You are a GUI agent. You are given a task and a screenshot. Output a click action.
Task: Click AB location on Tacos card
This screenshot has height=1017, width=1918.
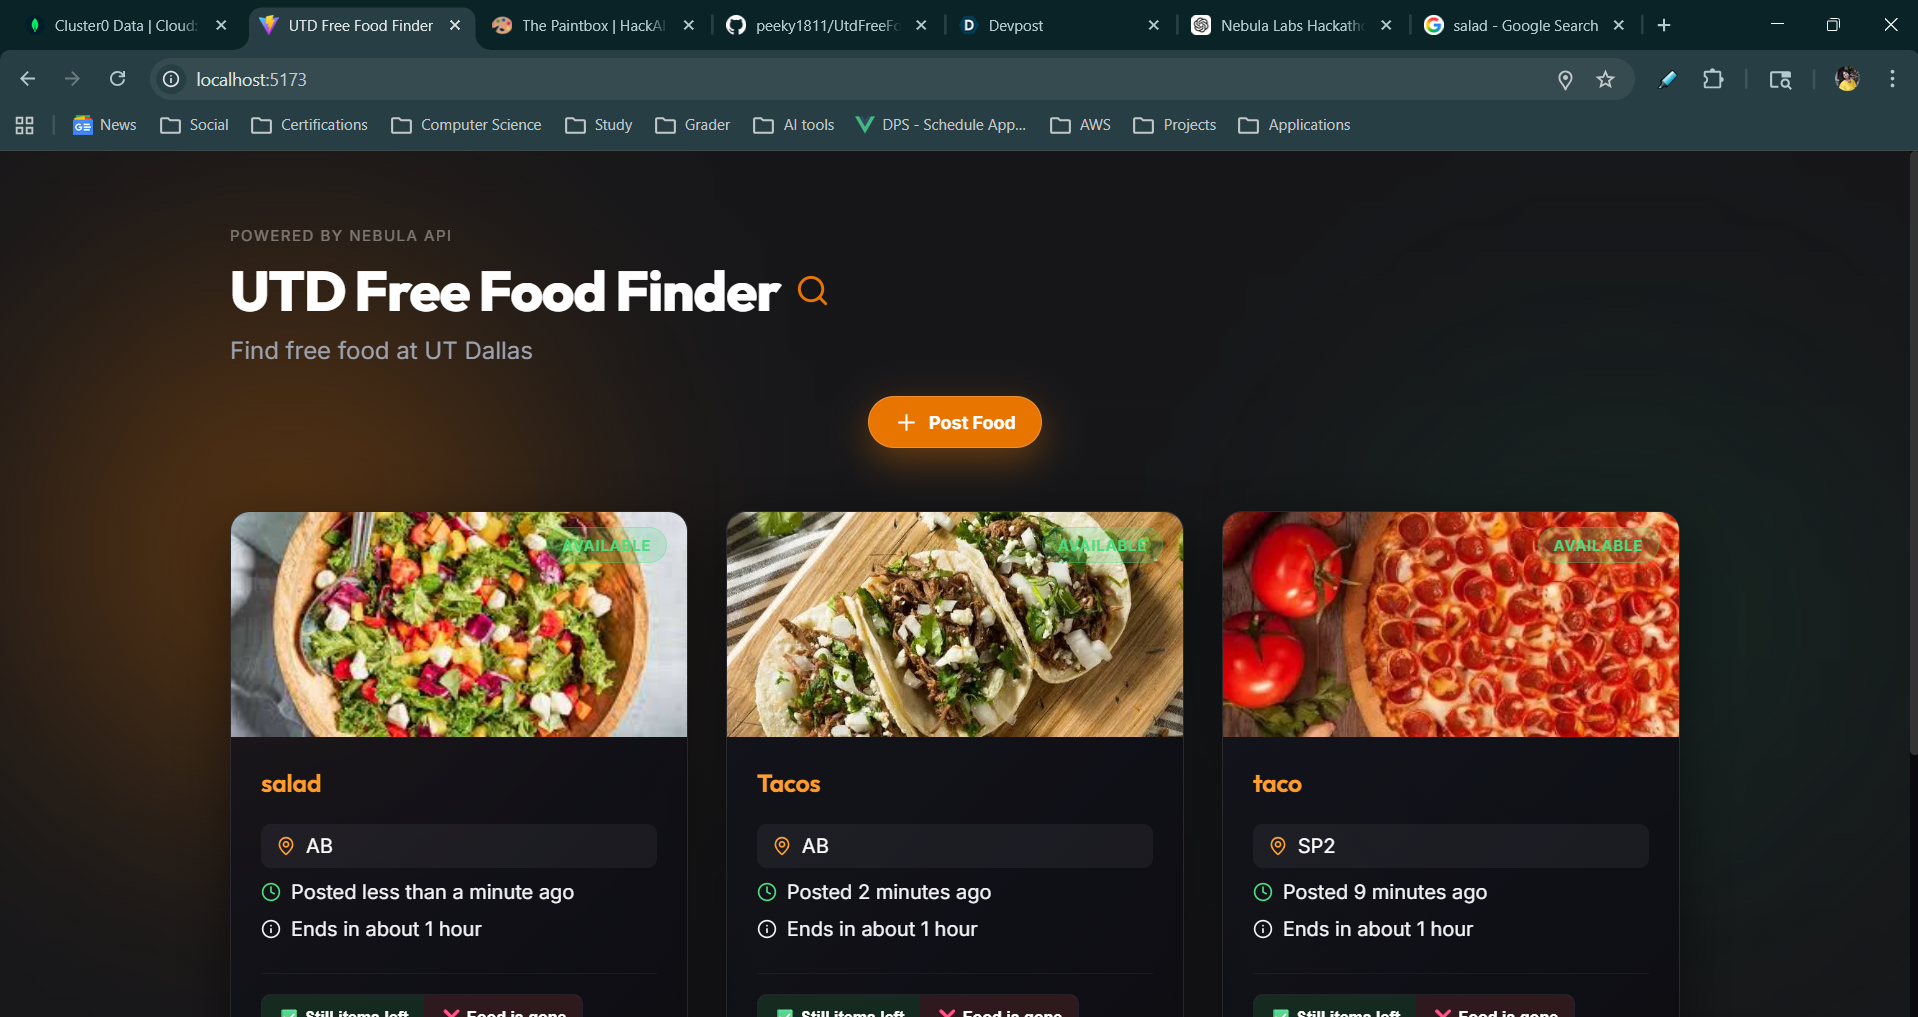[x=955, y=846]
